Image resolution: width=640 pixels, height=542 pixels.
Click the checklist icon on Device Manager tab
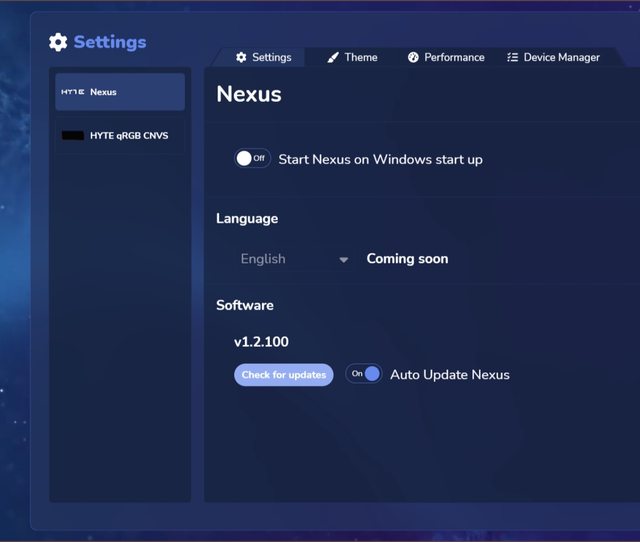pos(513,58)
